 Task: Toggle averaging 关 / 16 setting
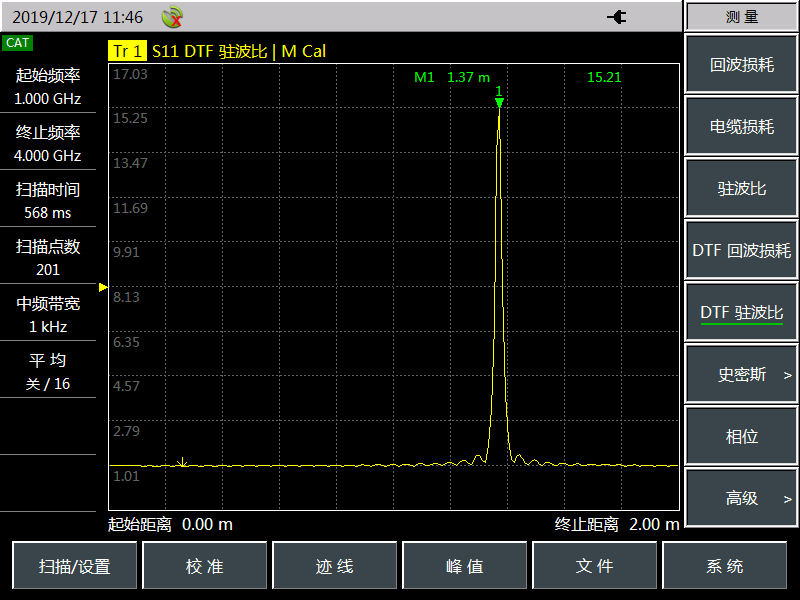tap(48, 371)
